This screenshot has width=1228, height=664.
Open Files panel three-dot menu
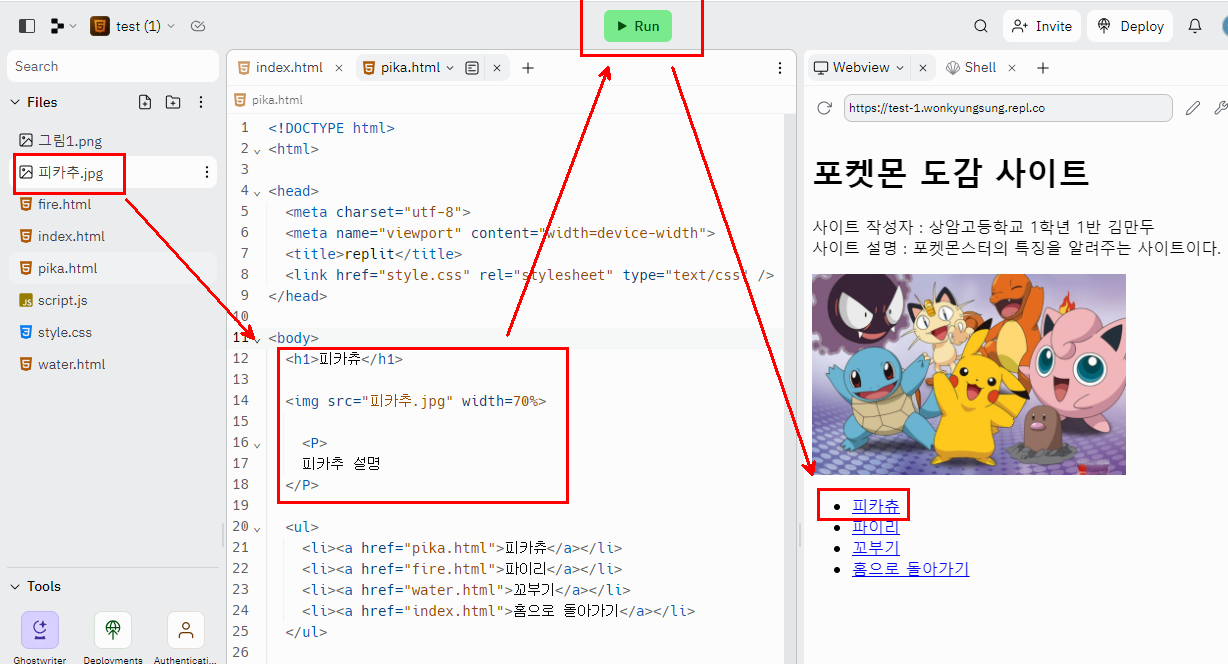(x=201, y=102)
